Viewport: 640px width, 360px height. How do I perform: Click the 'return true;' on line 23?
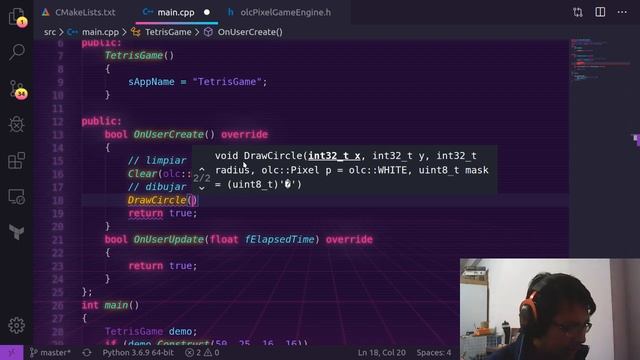point(163,266)
